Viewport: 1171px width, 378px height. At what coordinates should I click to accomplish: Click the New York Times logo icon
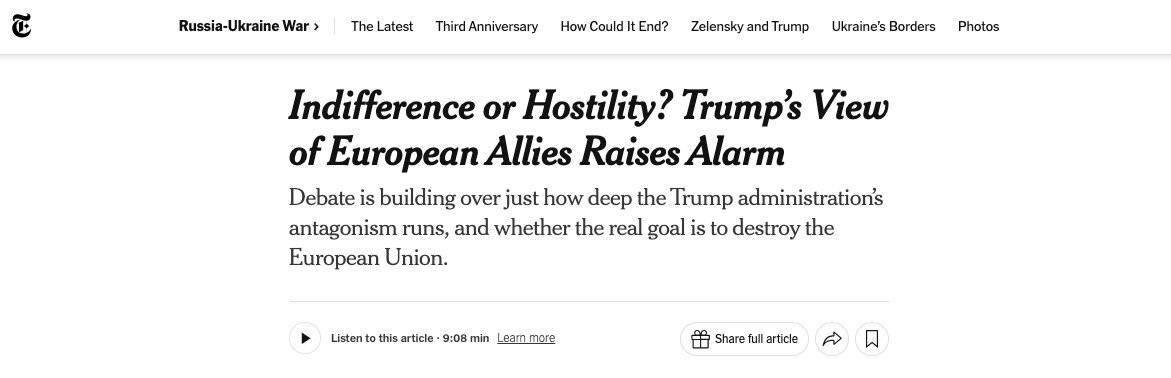point(22,26)
